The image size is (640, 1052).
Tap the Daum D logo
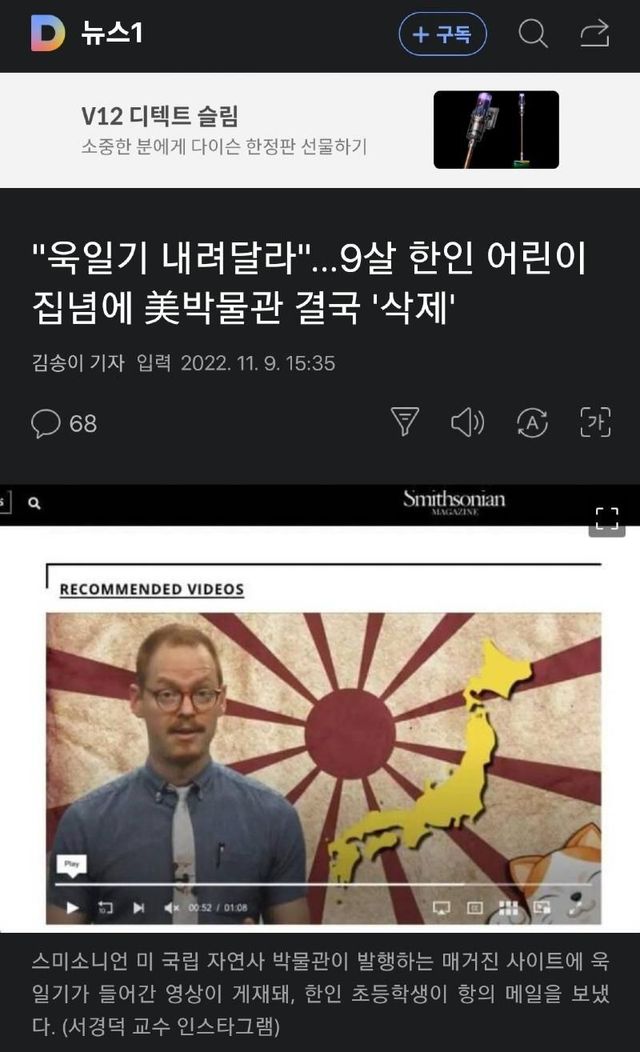point(48,33)
